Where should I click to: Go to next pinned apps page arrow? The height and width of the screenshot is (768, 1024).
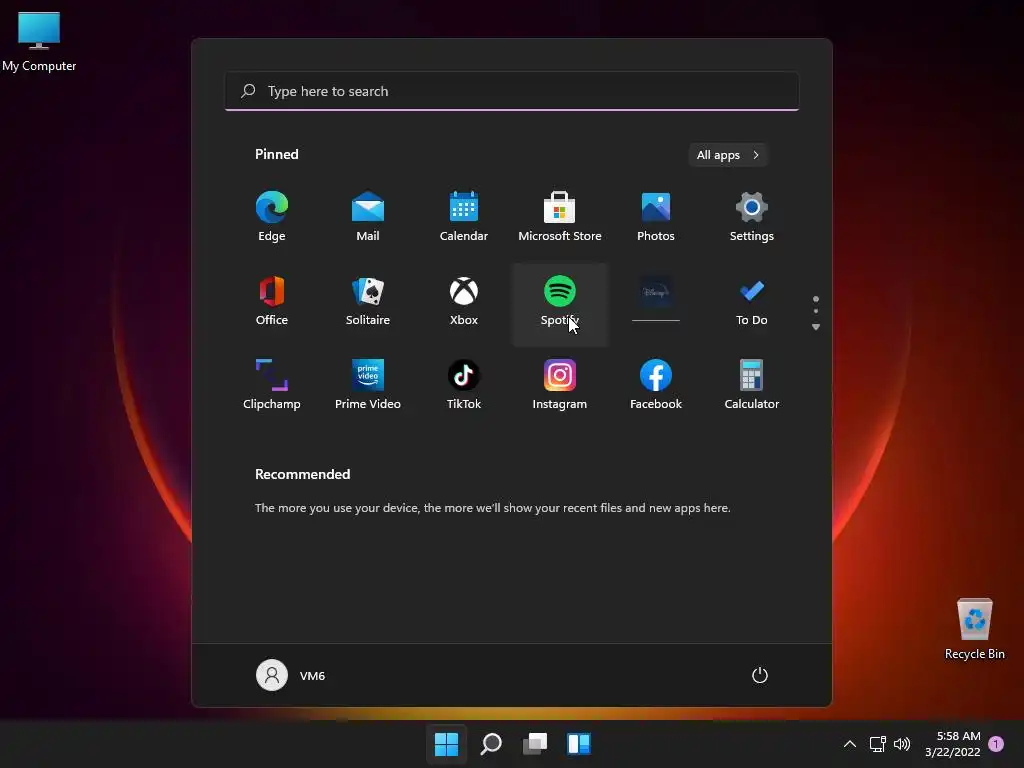(816, 327)
